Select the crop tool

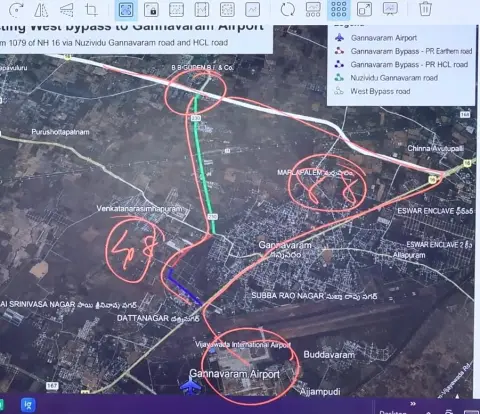click(91, 10)
